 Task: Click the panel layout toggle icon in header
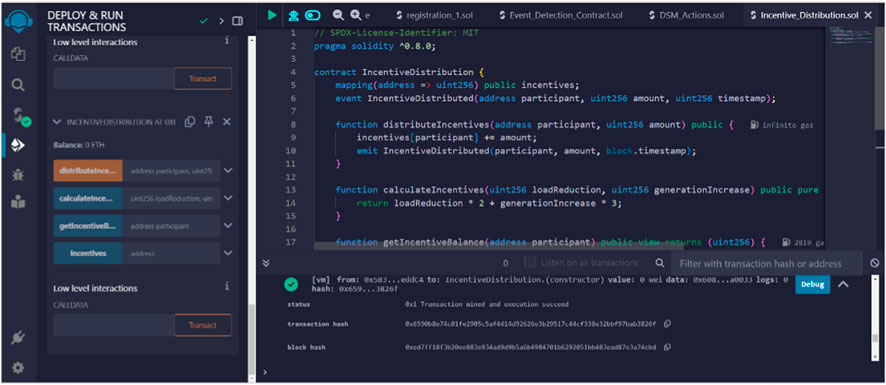pyautogui.click(x=237, y=21)
